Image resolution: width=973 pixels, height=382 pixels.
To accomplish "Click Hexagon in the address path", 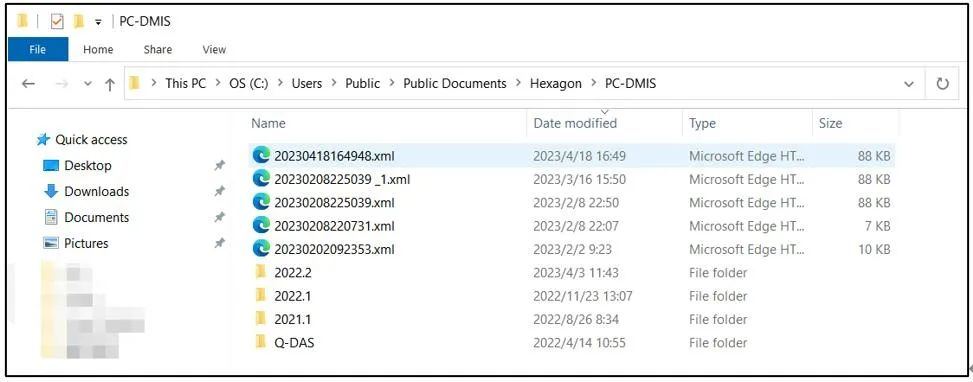I will tap(555, 84).
